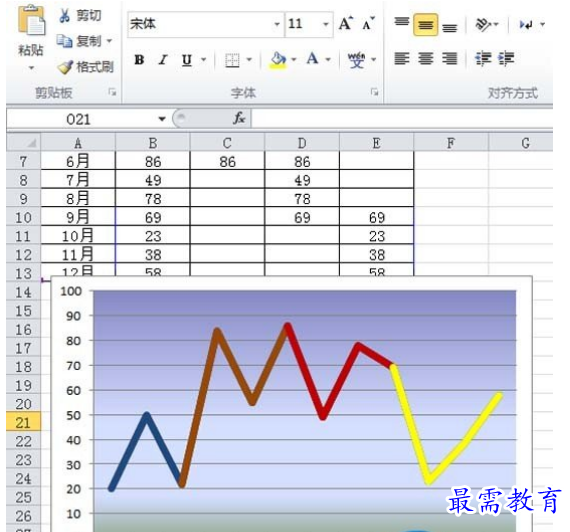The image size is (570, 532).
Task: Select the Format Painter (格式刷) brush
Action: (x=65, y=67)
